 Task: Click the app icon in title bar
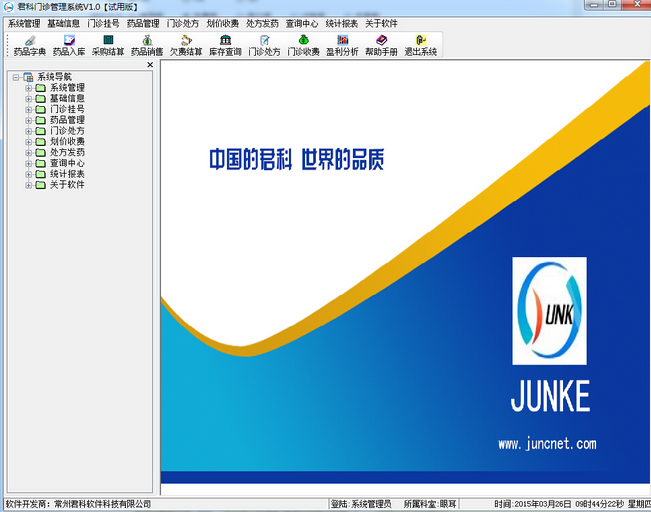click(x=8, y=7)
